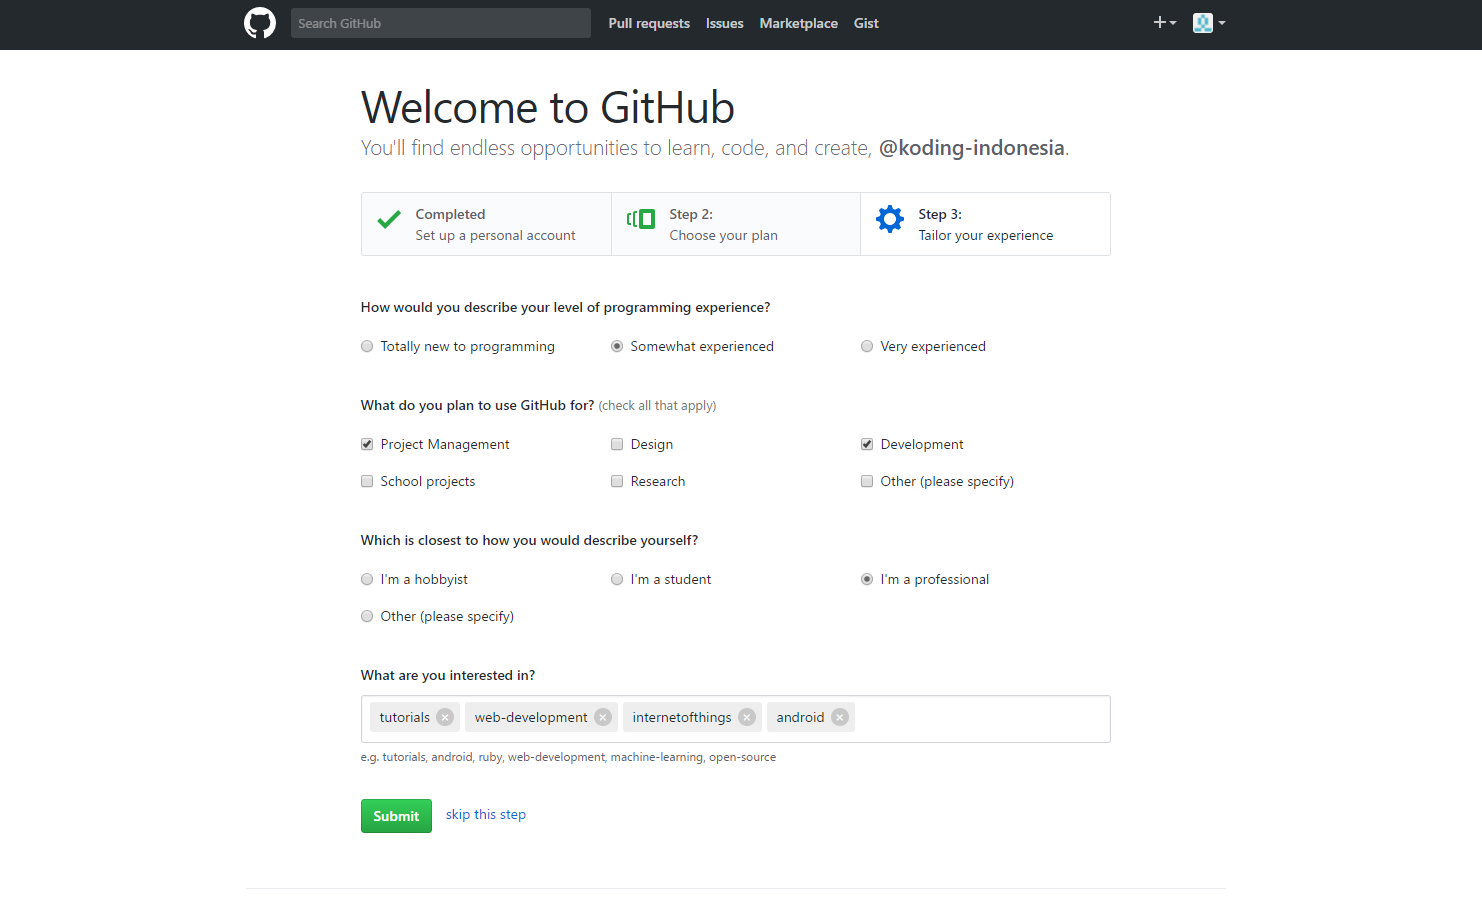Click the Completed: Set up a personal account step
Viewport: 1482px width, 914px height.
[486, 224]
